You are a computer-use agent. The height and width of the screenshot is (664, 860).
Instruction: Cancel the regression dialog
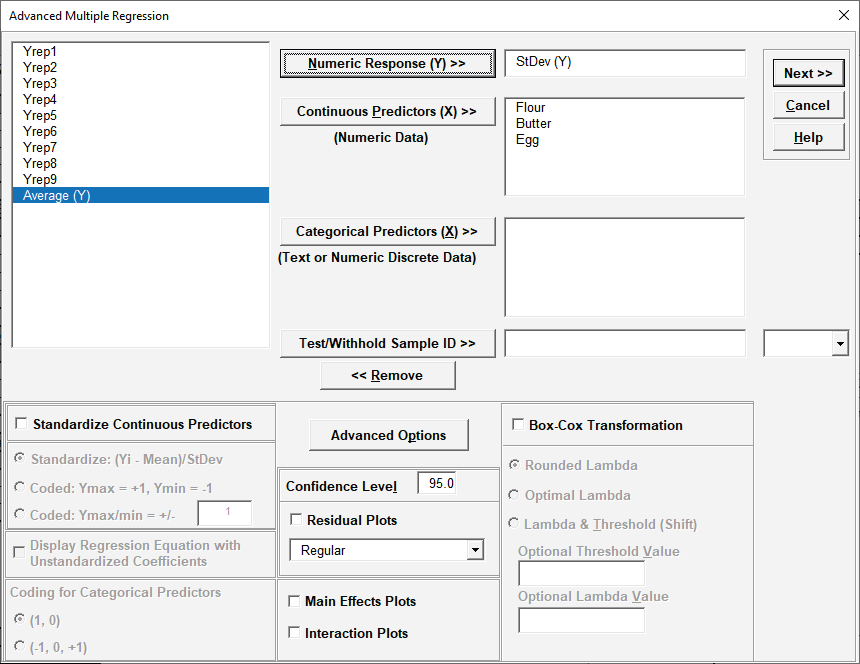click(808, 105)
